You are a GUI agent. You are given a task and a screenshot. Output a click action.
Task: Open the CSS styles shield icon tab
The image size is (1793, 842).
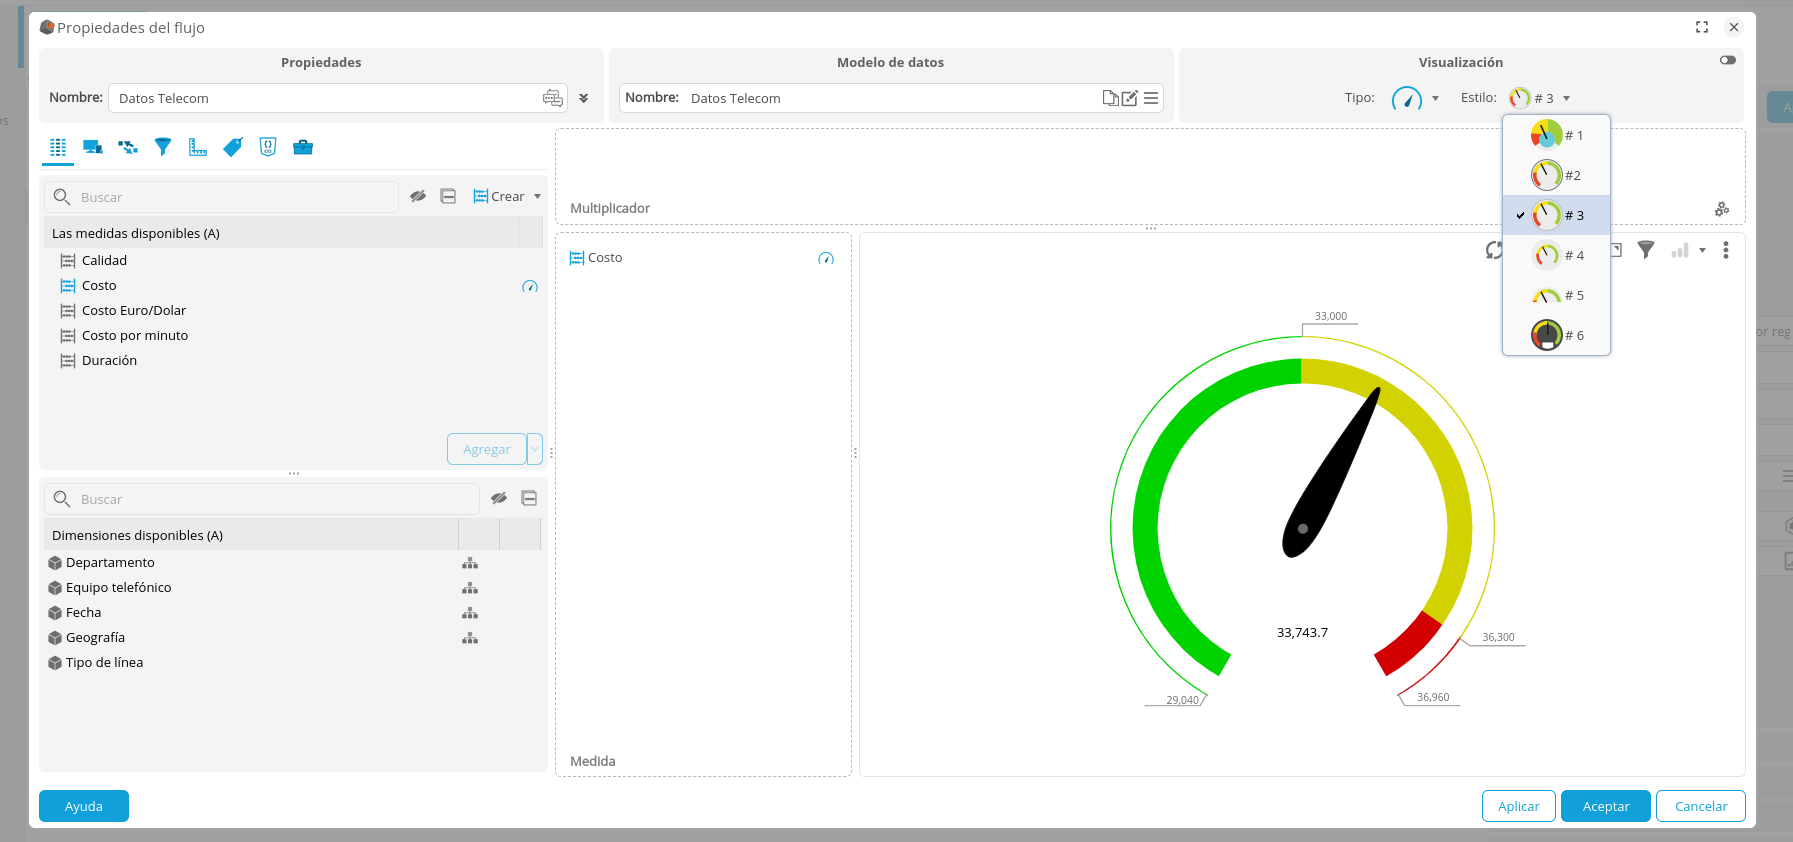[268, 147]
